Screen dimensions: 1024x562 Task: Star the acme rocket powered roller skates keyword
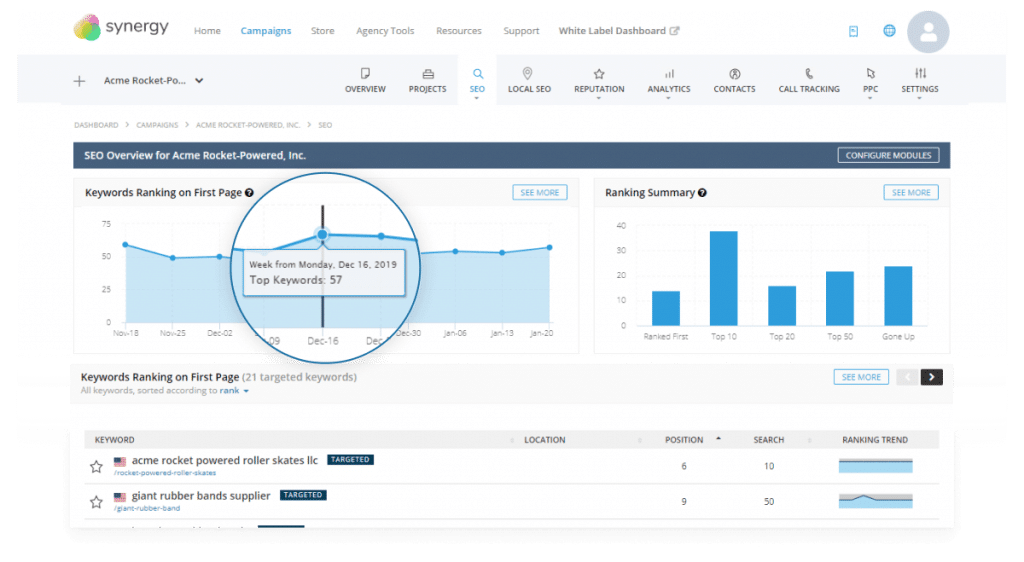(96, 467)
